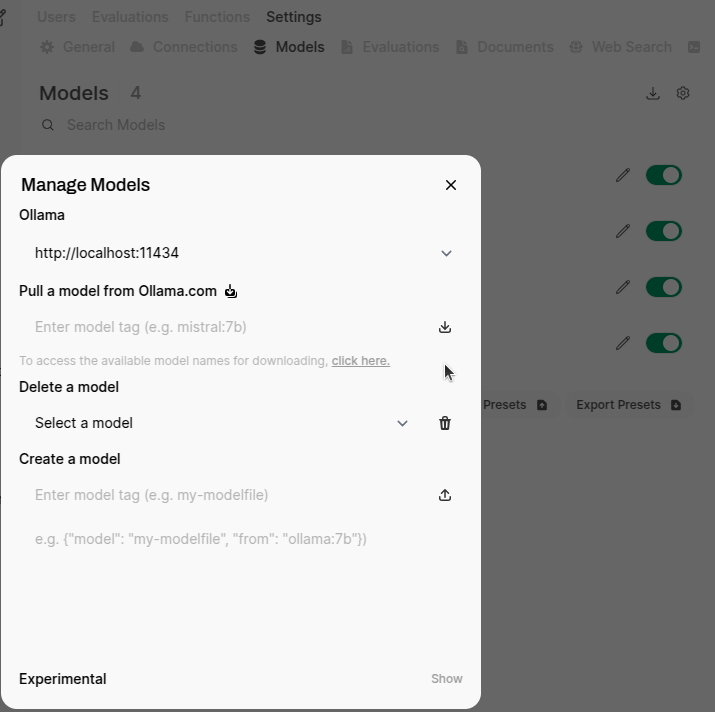Open the Select a model dropdown

click(x=402, y=423)
